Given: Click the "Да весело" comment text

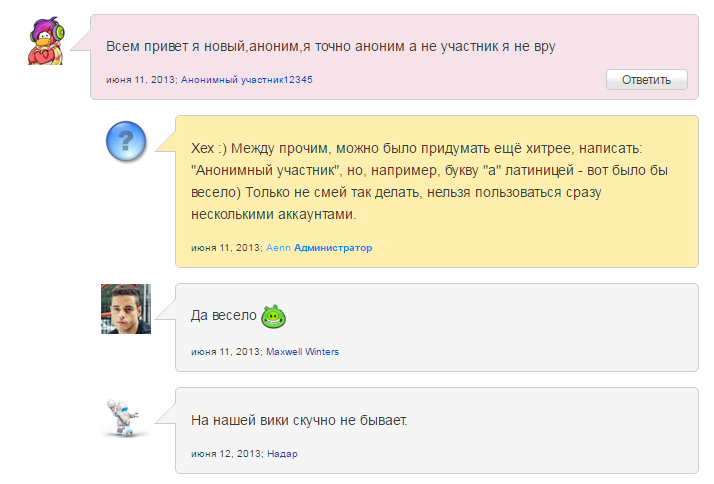Looking at the screenshot, I should [x=223, y=317].
